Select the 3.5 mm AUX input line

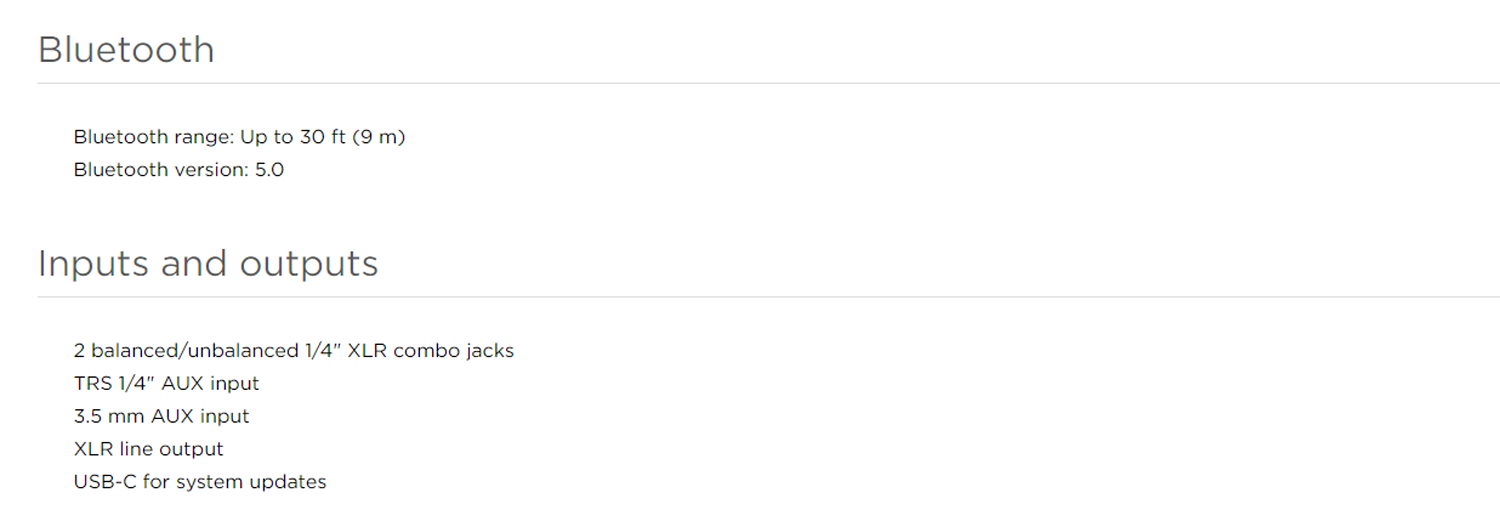click(x=161, y=416)
